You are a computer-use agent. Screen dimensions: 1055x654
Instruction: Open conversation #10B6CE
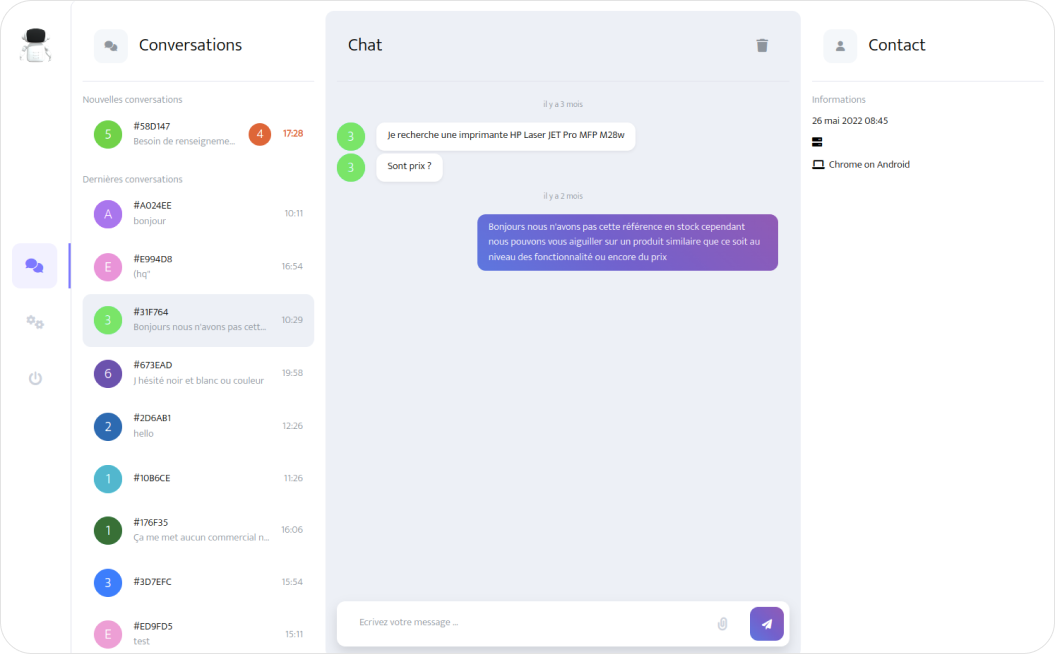pos(198,478)
